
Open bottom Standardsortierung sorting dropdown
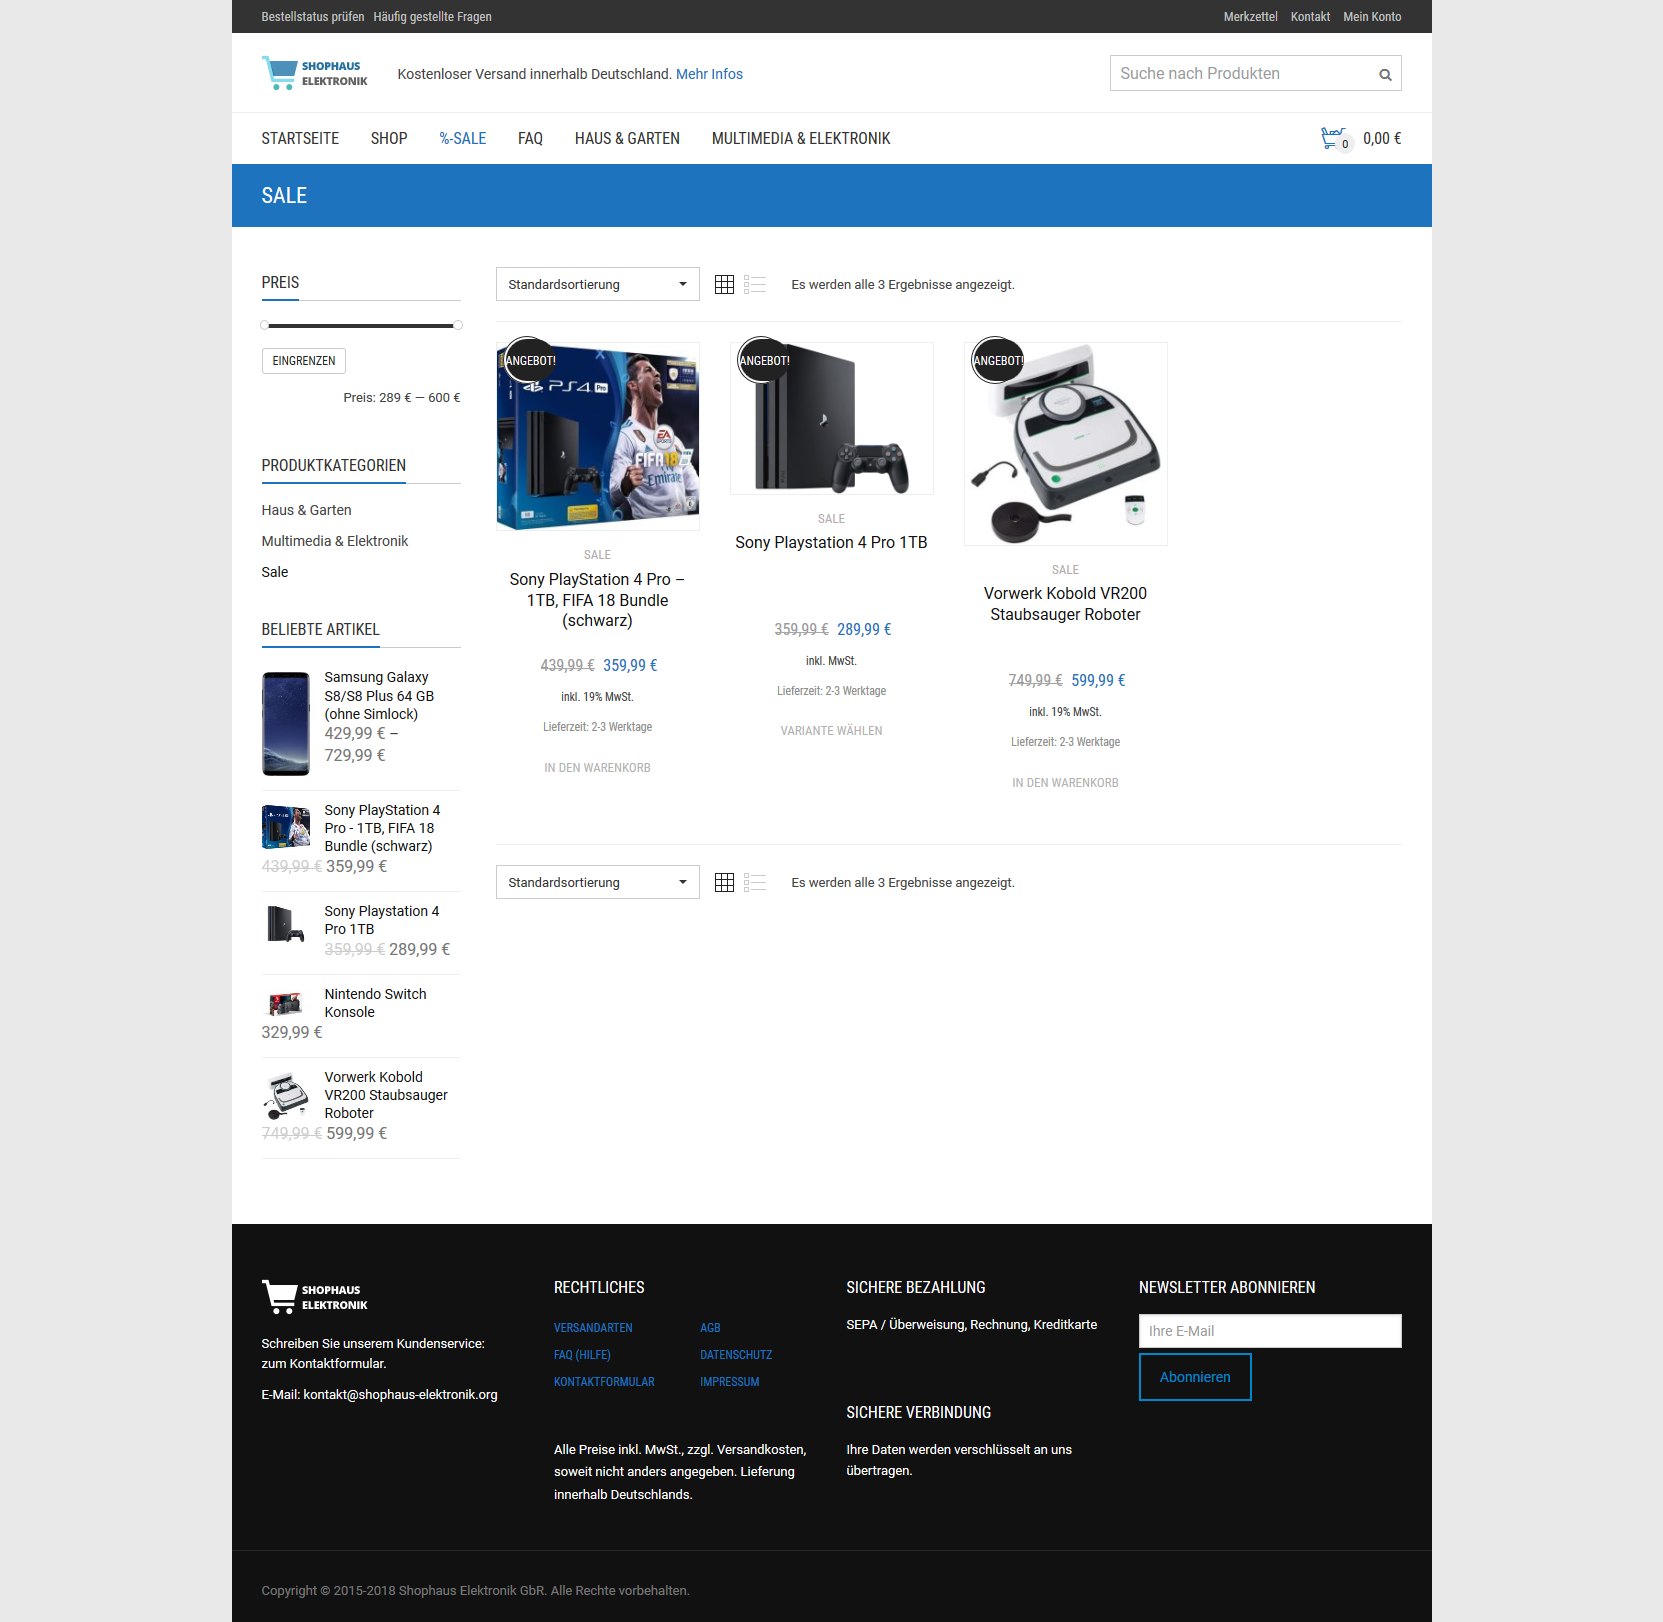(x=598, y=882)
